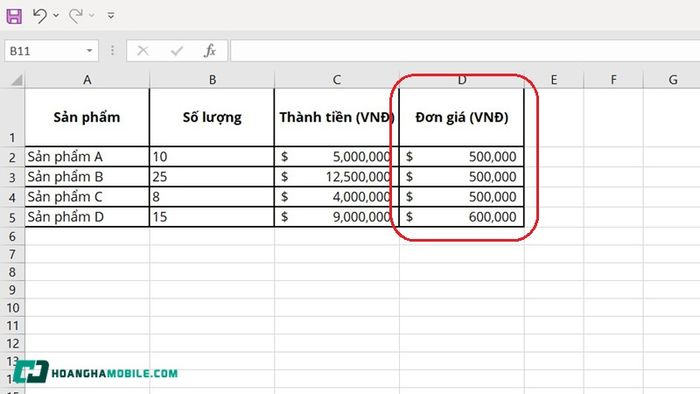Select row 2 header
Screen dimensions: 700x394
tap(12, 157)
